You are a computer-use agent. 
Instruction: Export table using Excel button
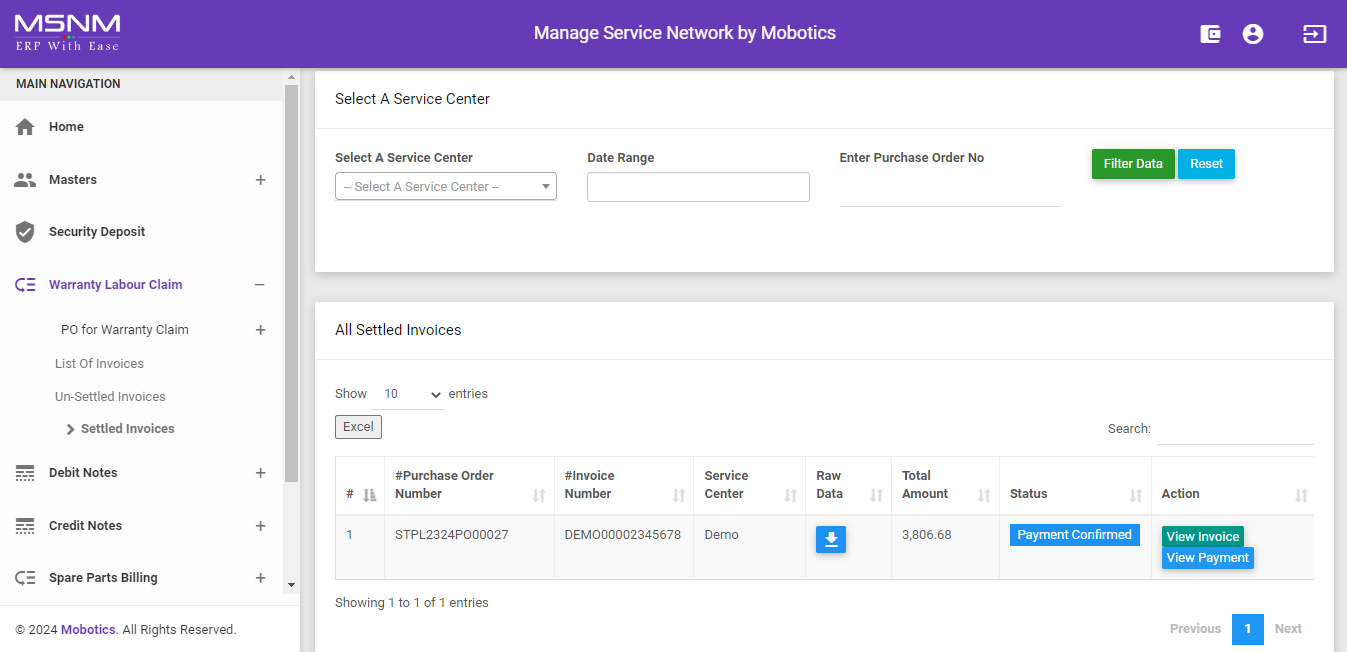(x=358, y=427)
